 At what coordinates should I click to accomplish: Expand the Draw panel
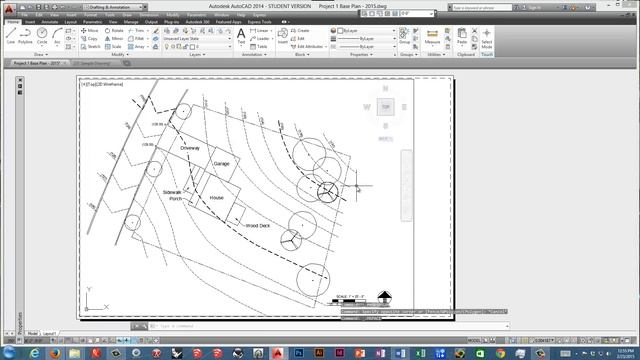(x=40, y=54)
